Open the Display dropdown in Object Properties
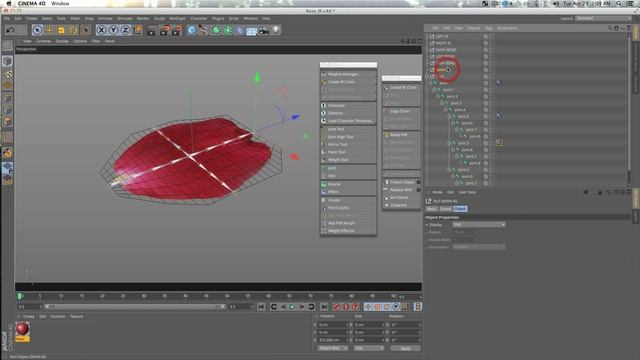Screen dimensions: 640x360 [x=479, y=224]
